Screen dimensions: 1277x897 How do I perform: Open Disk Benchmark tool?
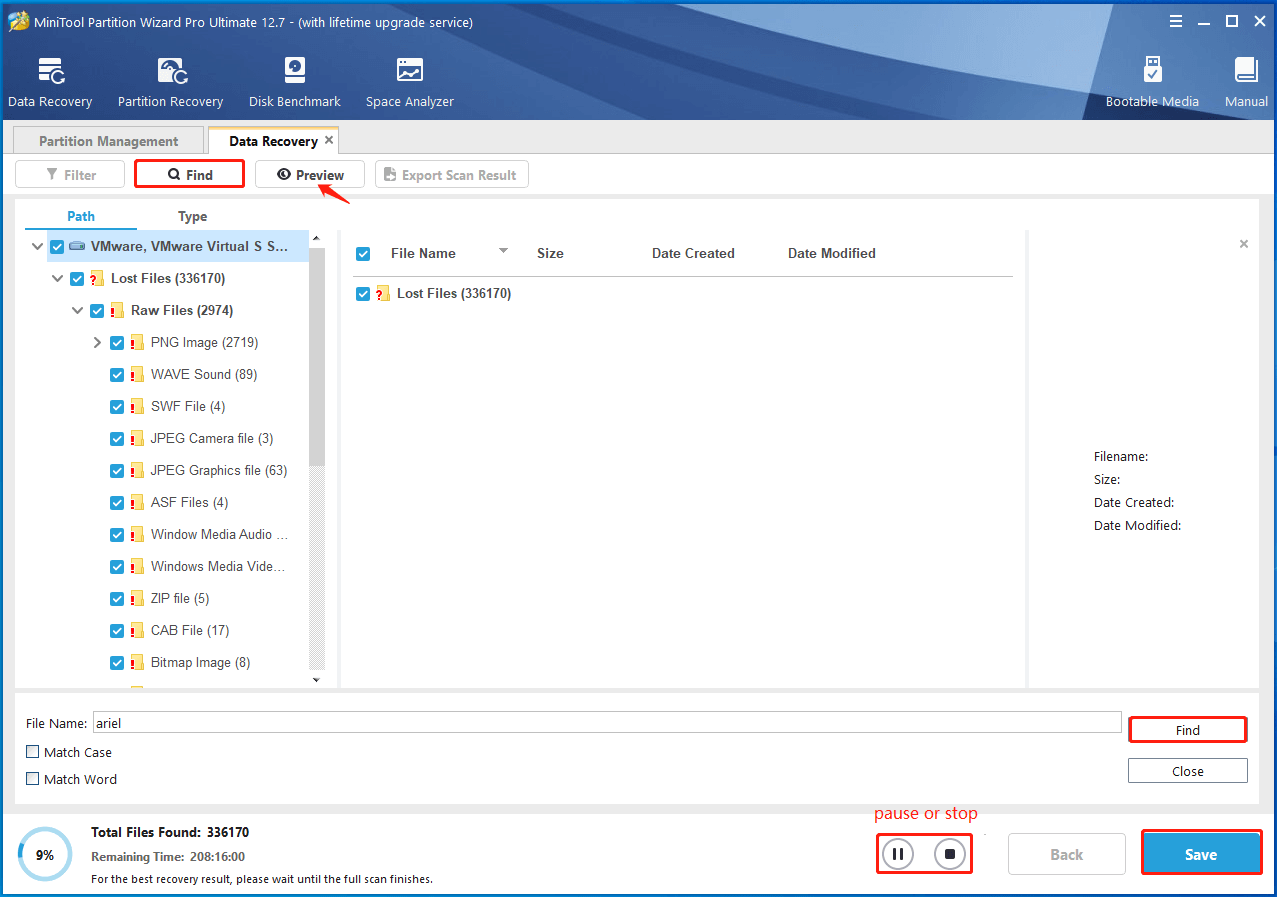[x=294, y=82]
